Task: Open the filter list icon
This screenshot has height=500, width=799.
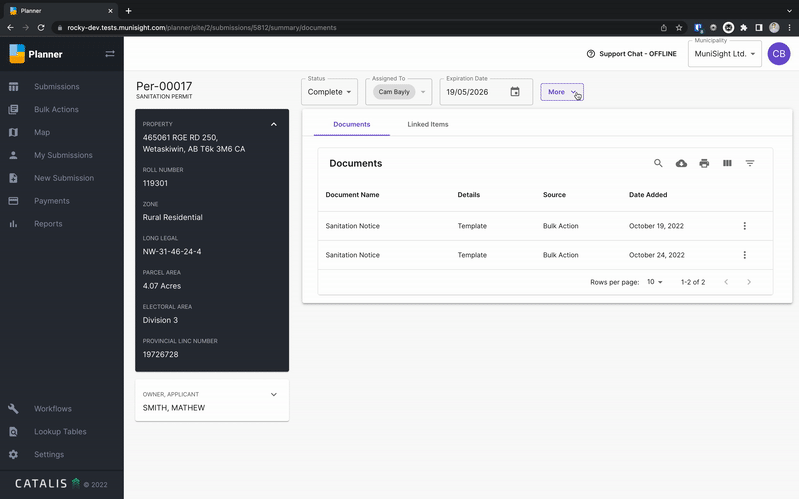Action: [x=750, y=163]
